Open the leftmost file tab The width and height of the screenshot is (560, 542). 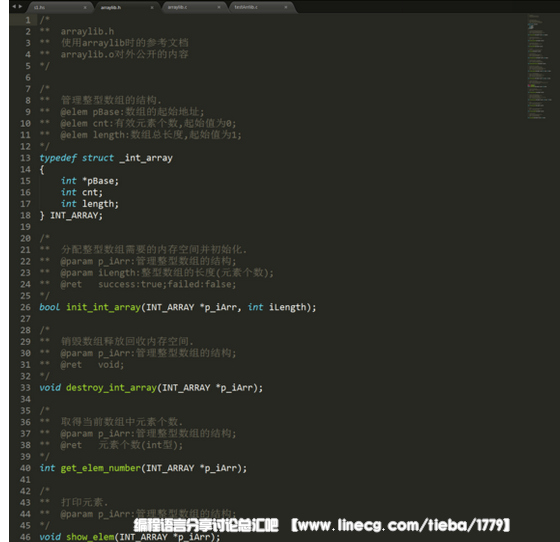tap(61, 7)
